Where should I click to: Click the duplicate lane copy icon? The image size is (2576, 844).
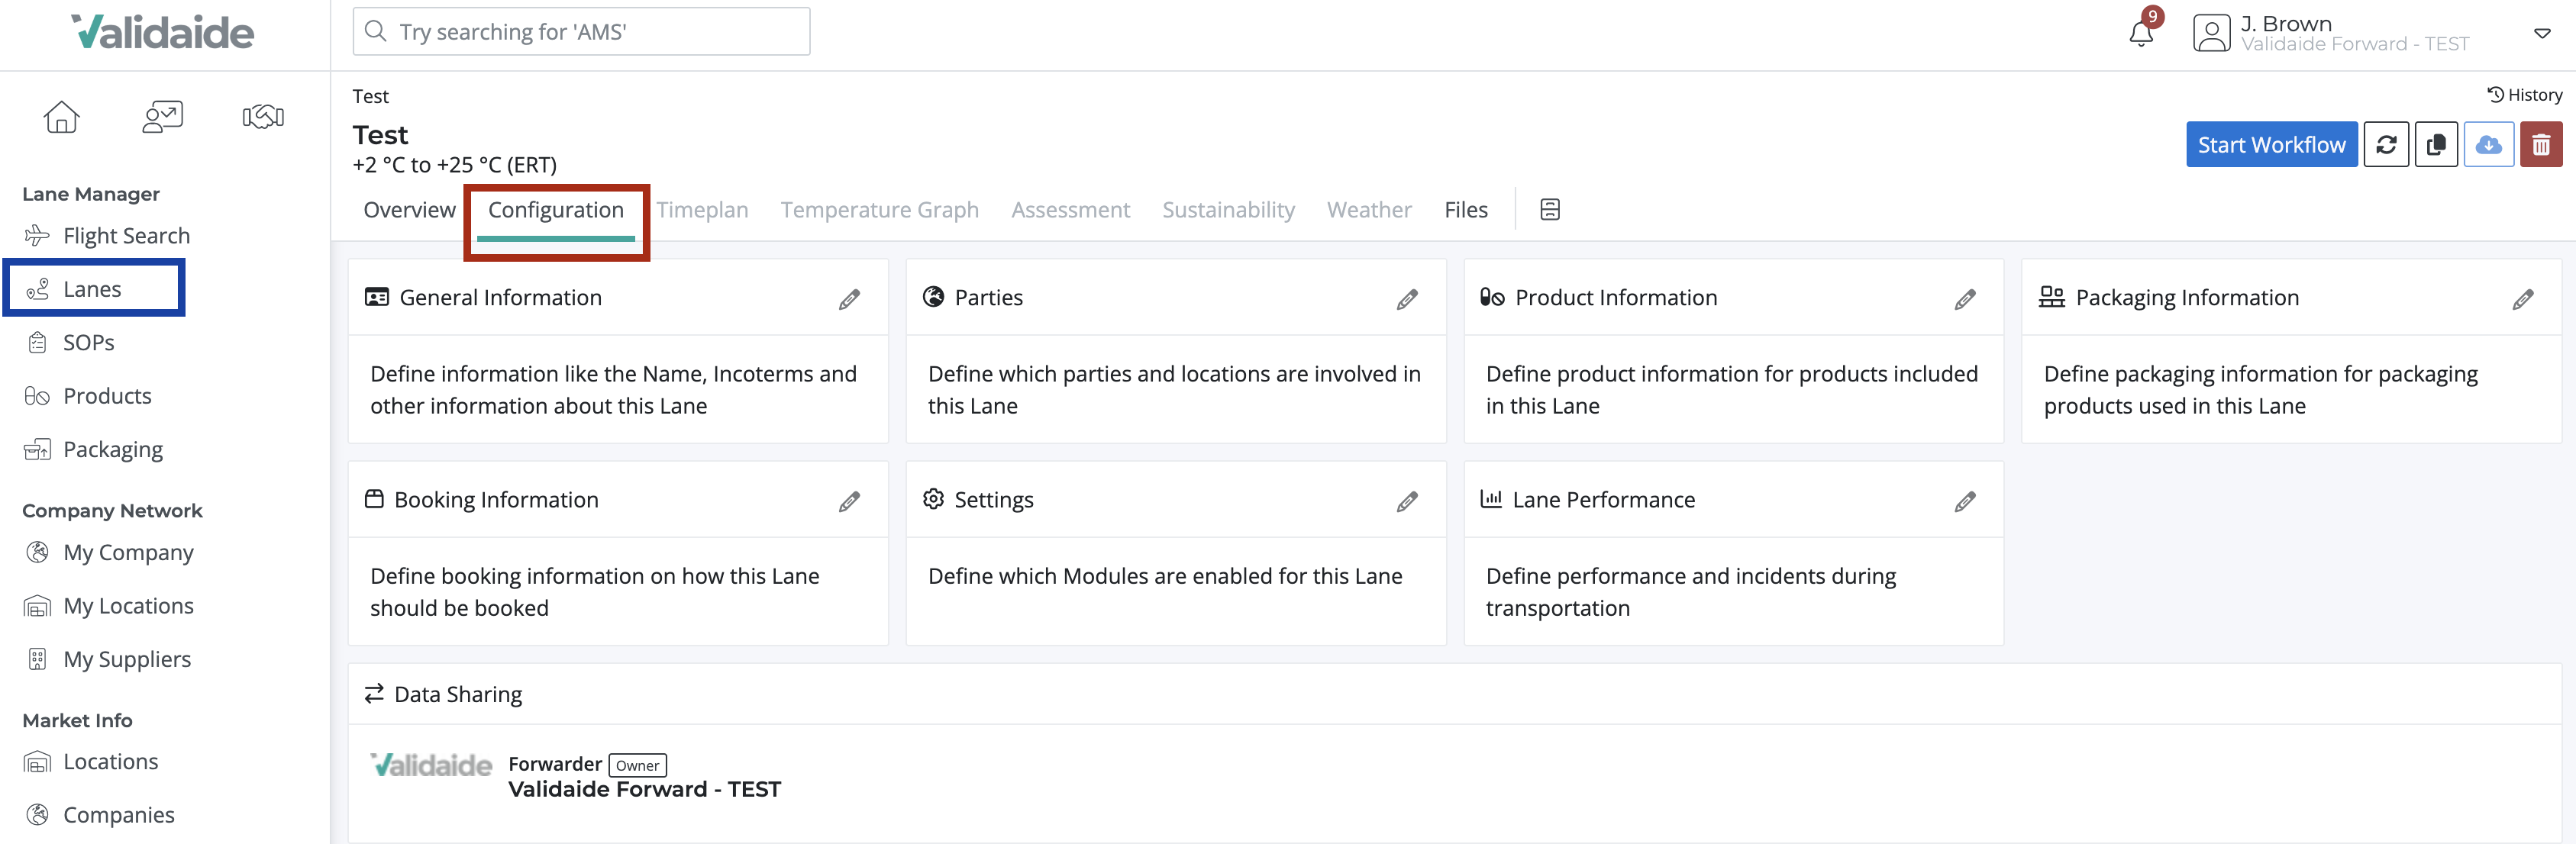click(2436, 145)
